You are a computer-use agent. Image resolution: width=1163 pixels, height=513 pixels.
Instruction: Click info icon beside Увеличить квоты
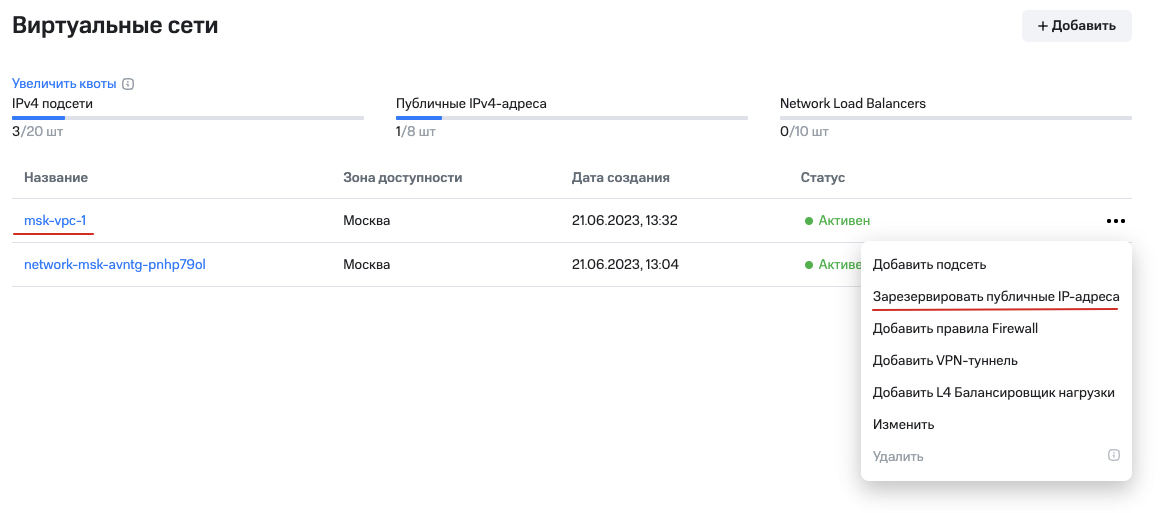tap(128, 84)
